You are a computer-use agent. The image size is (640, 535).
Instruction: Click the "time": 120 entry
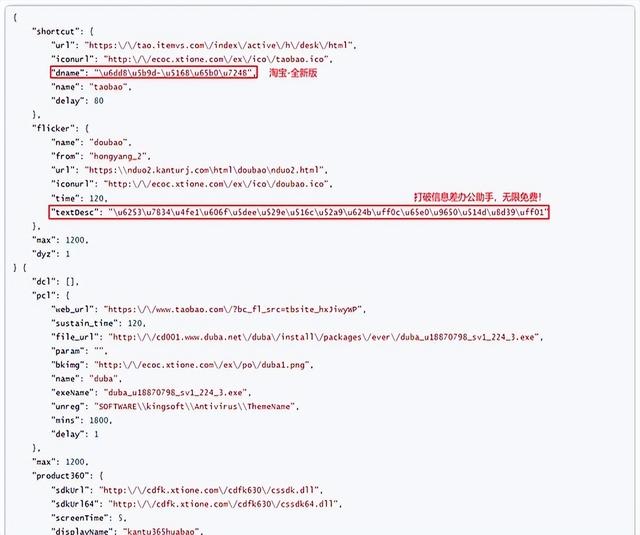tap(80, 198)
